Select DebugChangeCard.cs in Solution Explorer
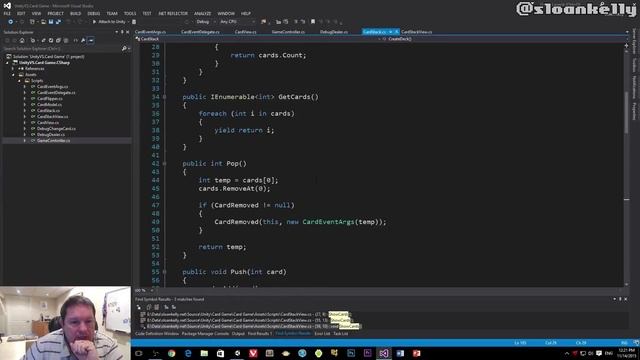Viewport: 640px width, 360px height. coord(56,129)
